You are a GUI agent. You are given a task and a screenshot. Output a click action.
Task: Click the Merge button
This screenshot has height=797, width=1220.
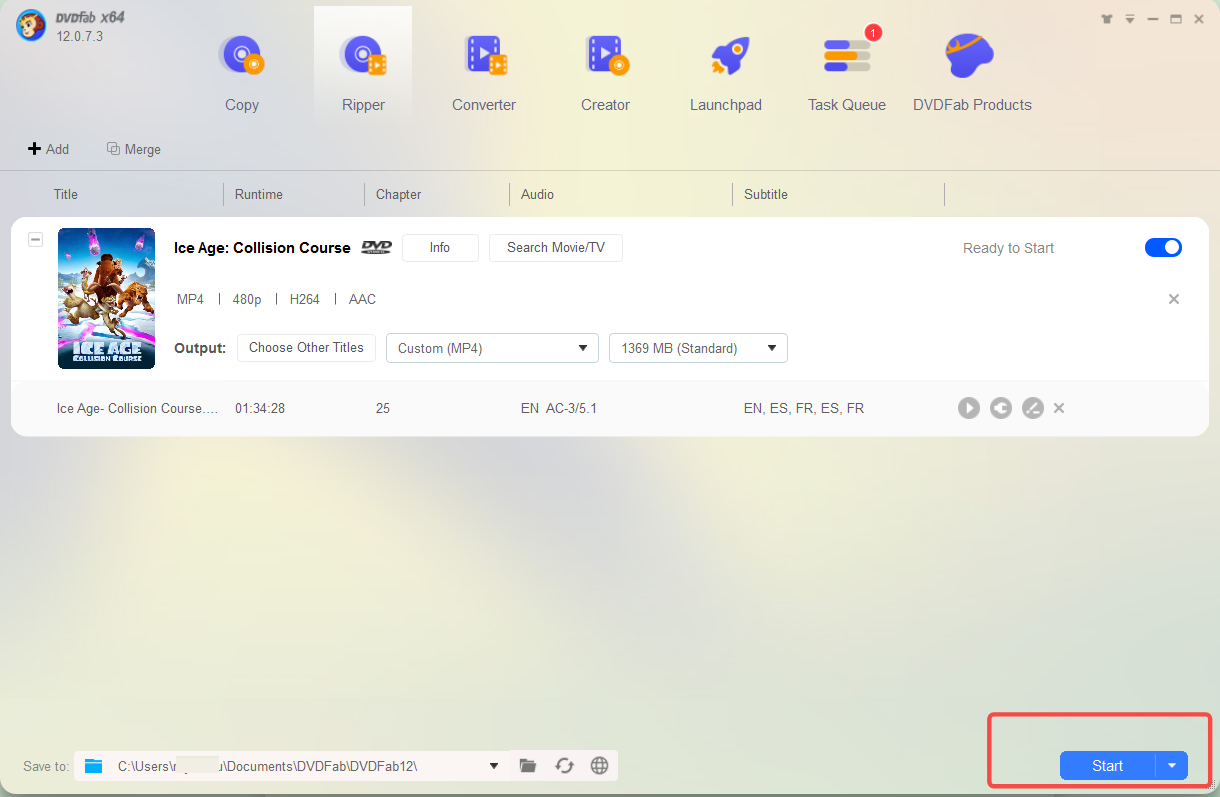(x=134, y=149)
